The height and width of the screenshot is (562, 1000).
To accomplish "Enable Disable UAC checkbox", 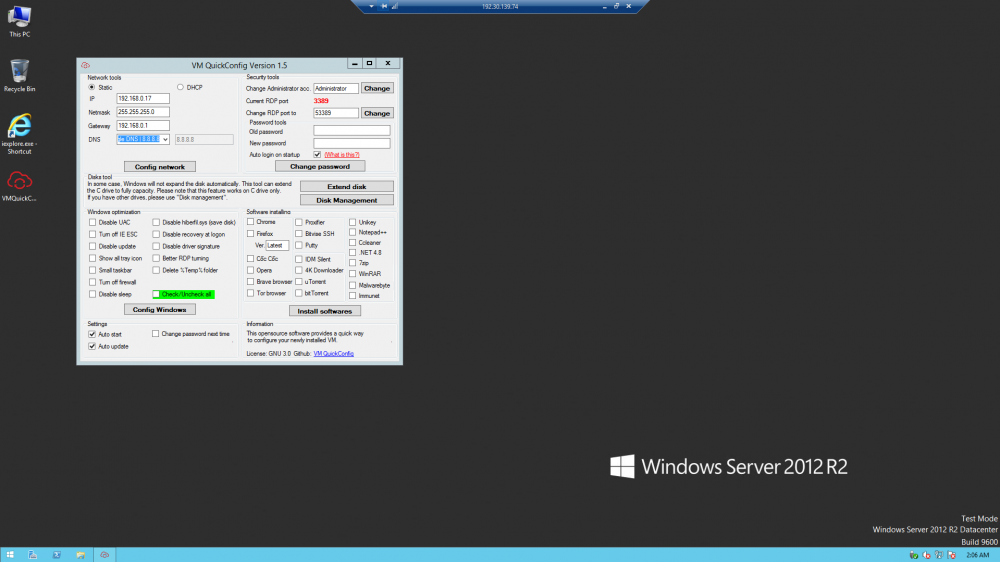I will click(92, 222).
